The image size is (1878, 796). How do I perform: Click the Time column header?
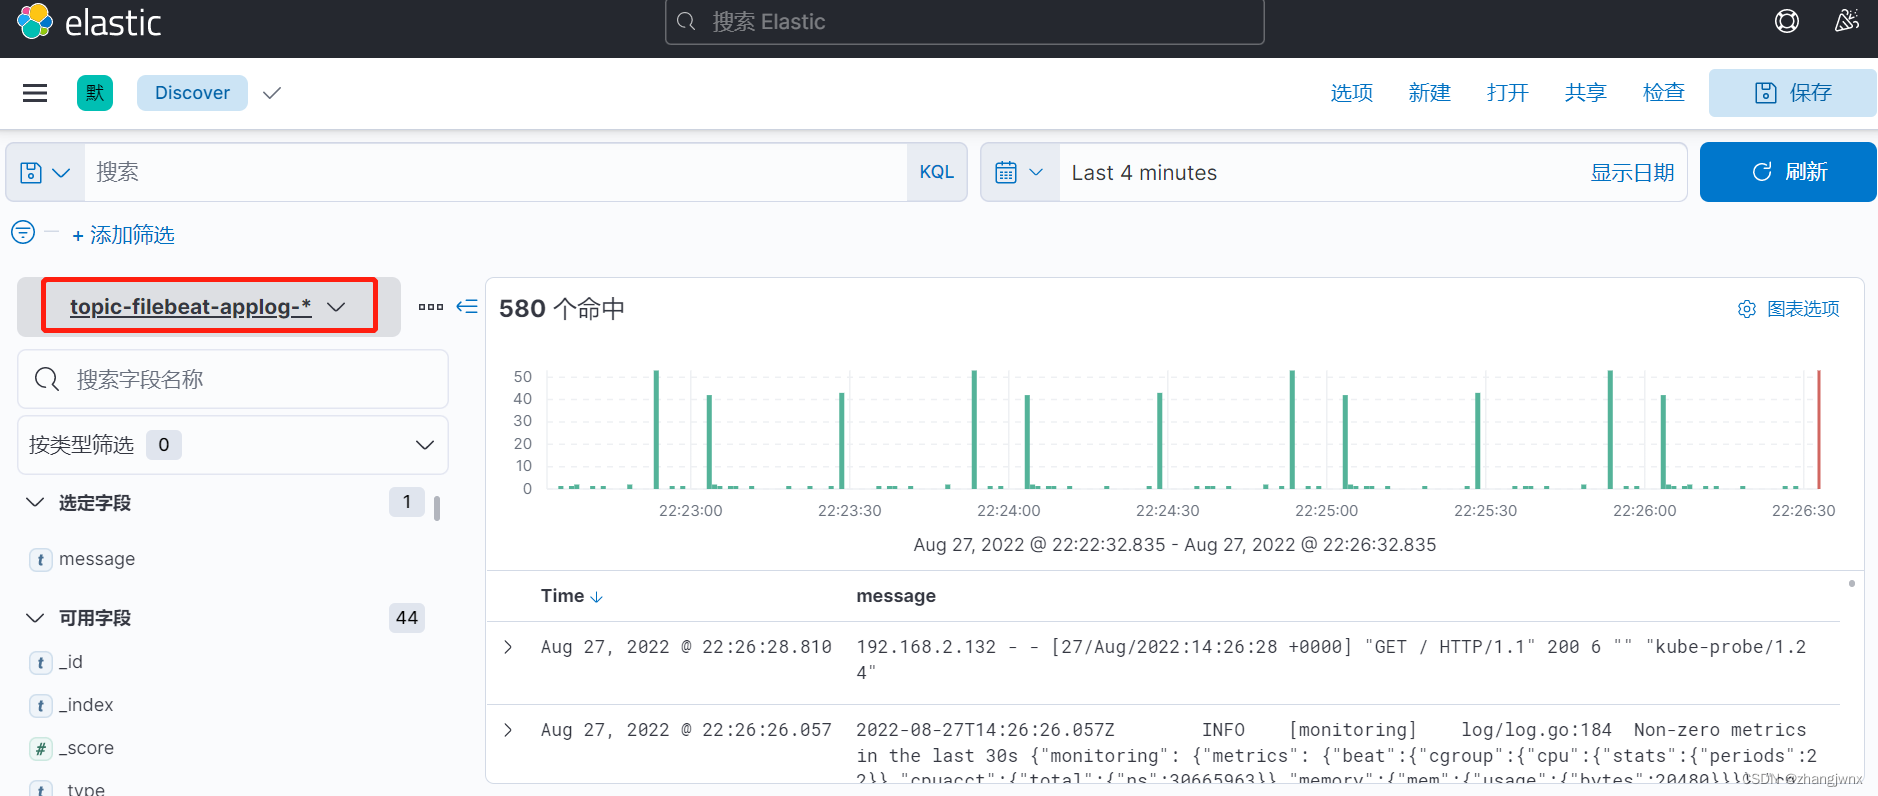pyautogui.click(x=562, y=596)
